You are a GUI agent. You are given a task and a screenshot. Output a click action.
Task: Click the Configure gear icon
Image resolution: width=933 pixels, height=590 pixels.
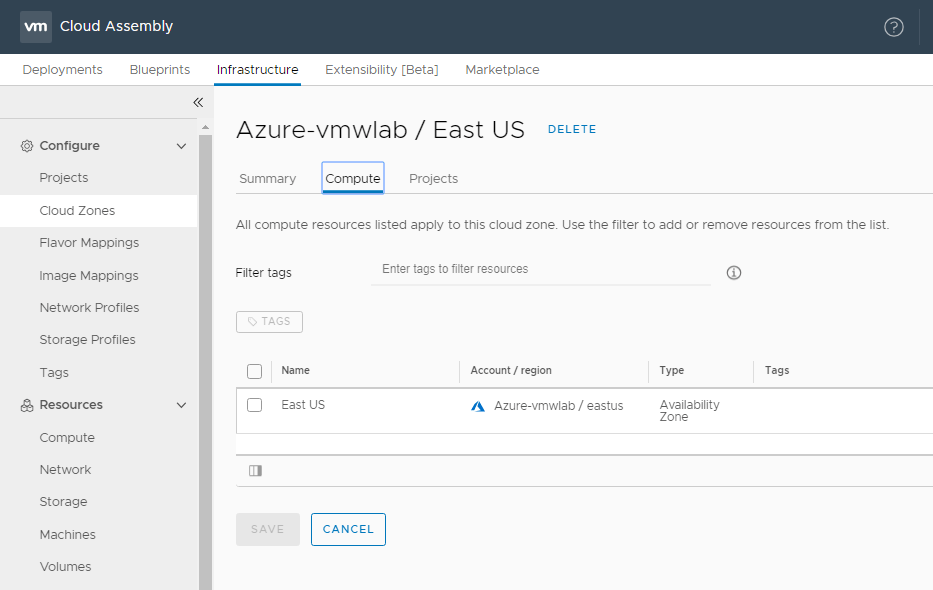pyautogui.click(x=27, y=146)
